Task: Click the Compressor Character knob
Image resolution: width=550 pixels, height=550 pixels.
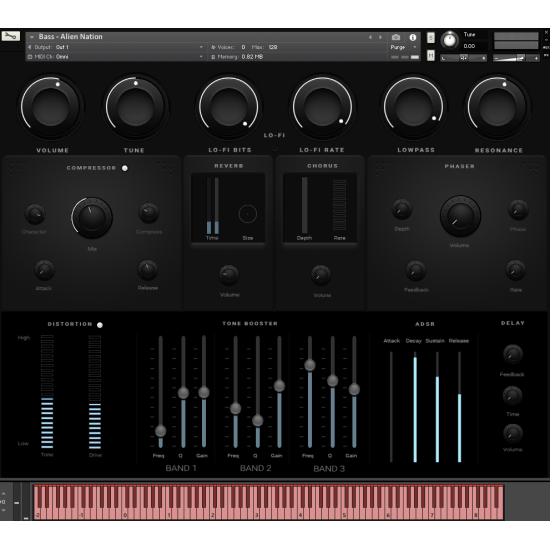Action: click(35, 214)
